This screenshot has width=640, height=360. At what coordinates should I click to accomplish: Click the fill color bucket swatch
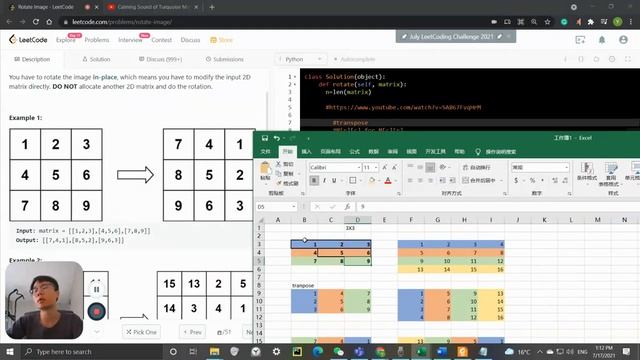tap(372, 180)
